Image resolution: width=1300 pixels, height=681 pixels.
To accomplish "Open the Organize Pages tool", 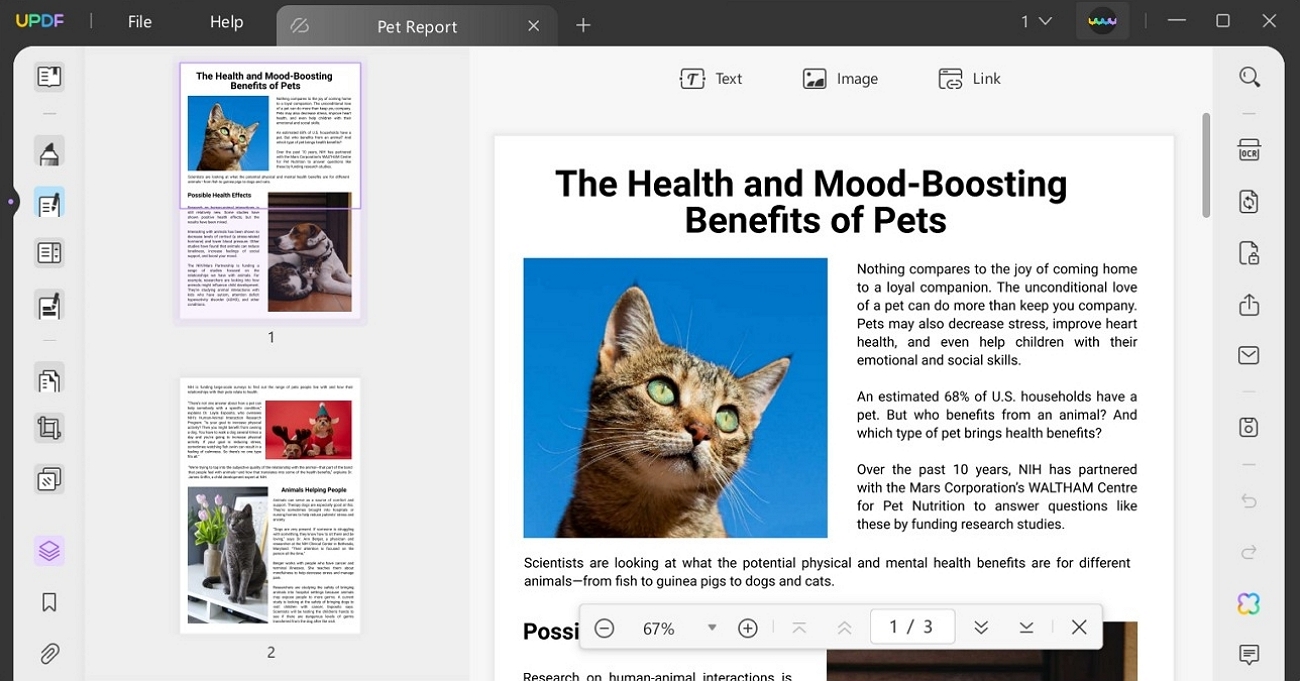I will tap(49, 253).
